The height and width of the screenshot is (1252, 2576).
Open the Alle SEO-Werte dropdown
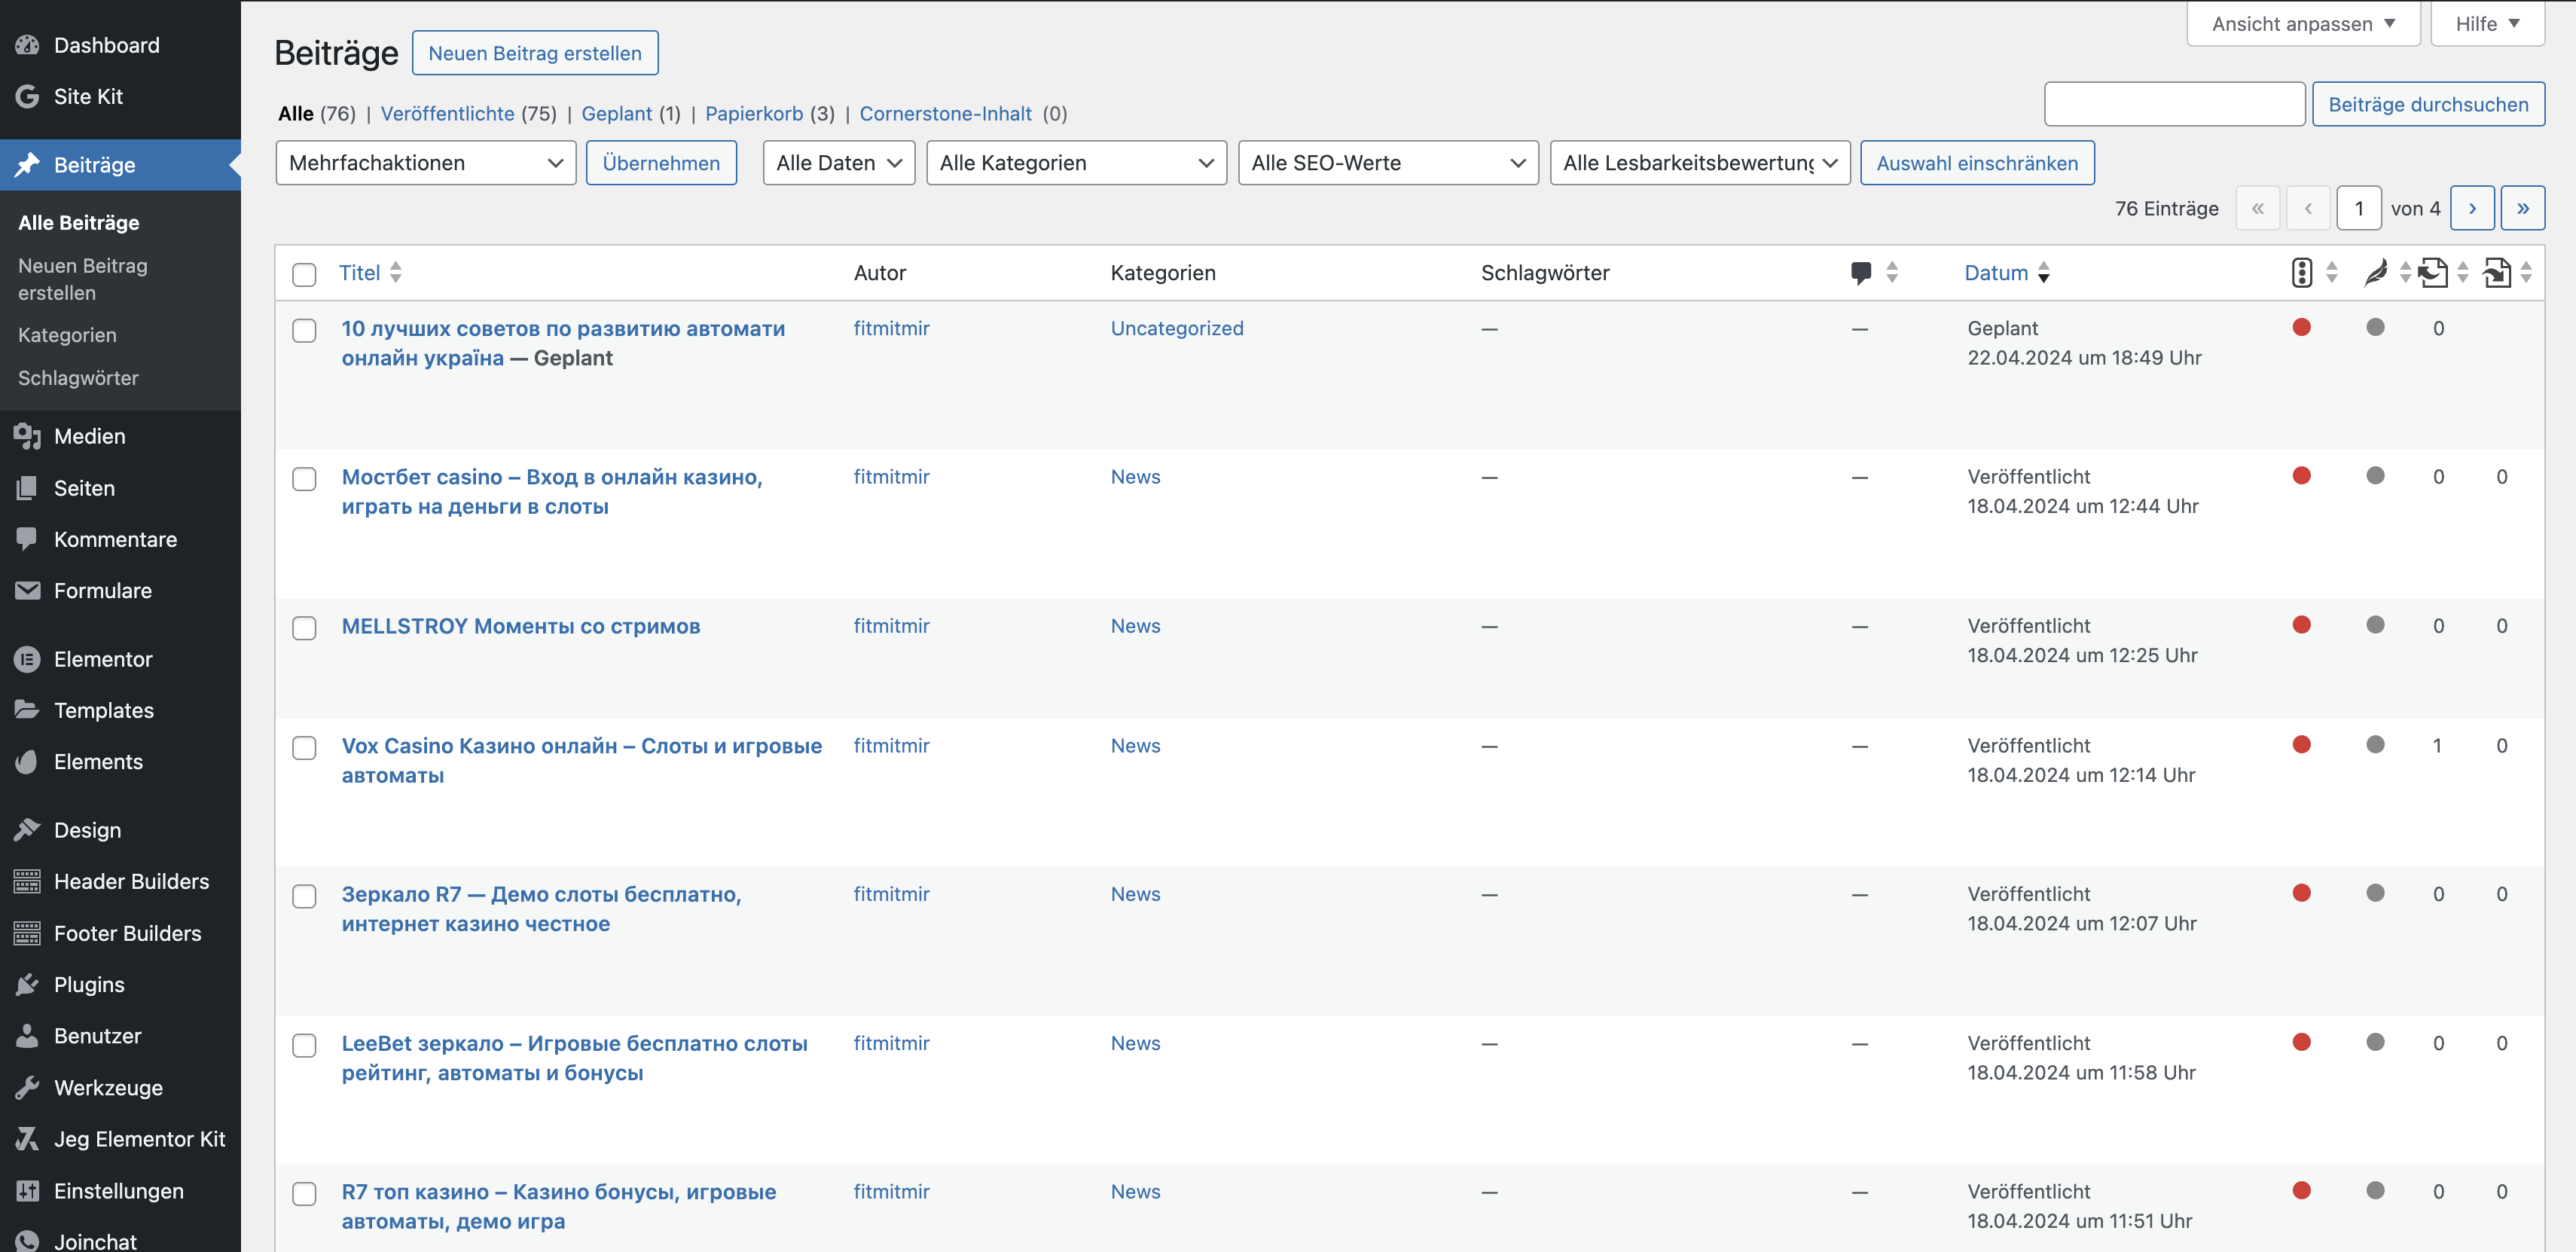[1387, 163]
